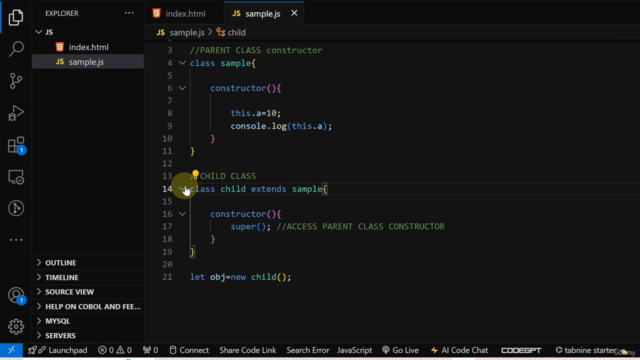The width and height of the screenshot is (640, 360).
Task: Show errors and warnings problems panel
Action: coord(115,350)
